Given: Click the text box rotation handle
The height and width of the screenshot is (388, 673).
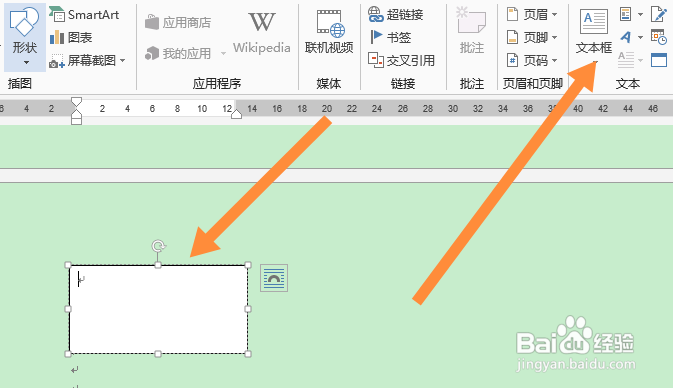Looking at the screenshot, I should point(158,246).
